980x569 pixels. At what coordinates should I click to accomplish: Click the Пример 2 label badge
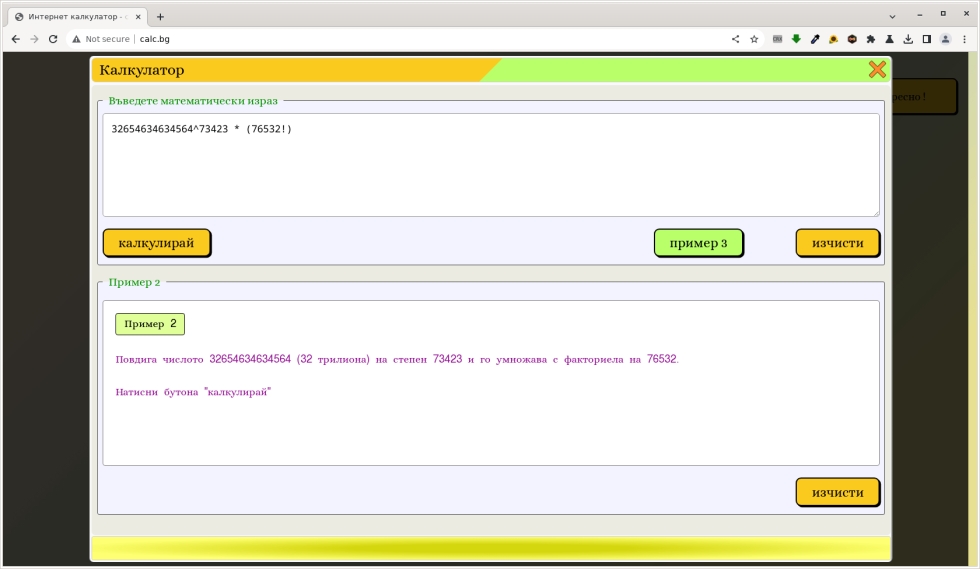point(150,324)
